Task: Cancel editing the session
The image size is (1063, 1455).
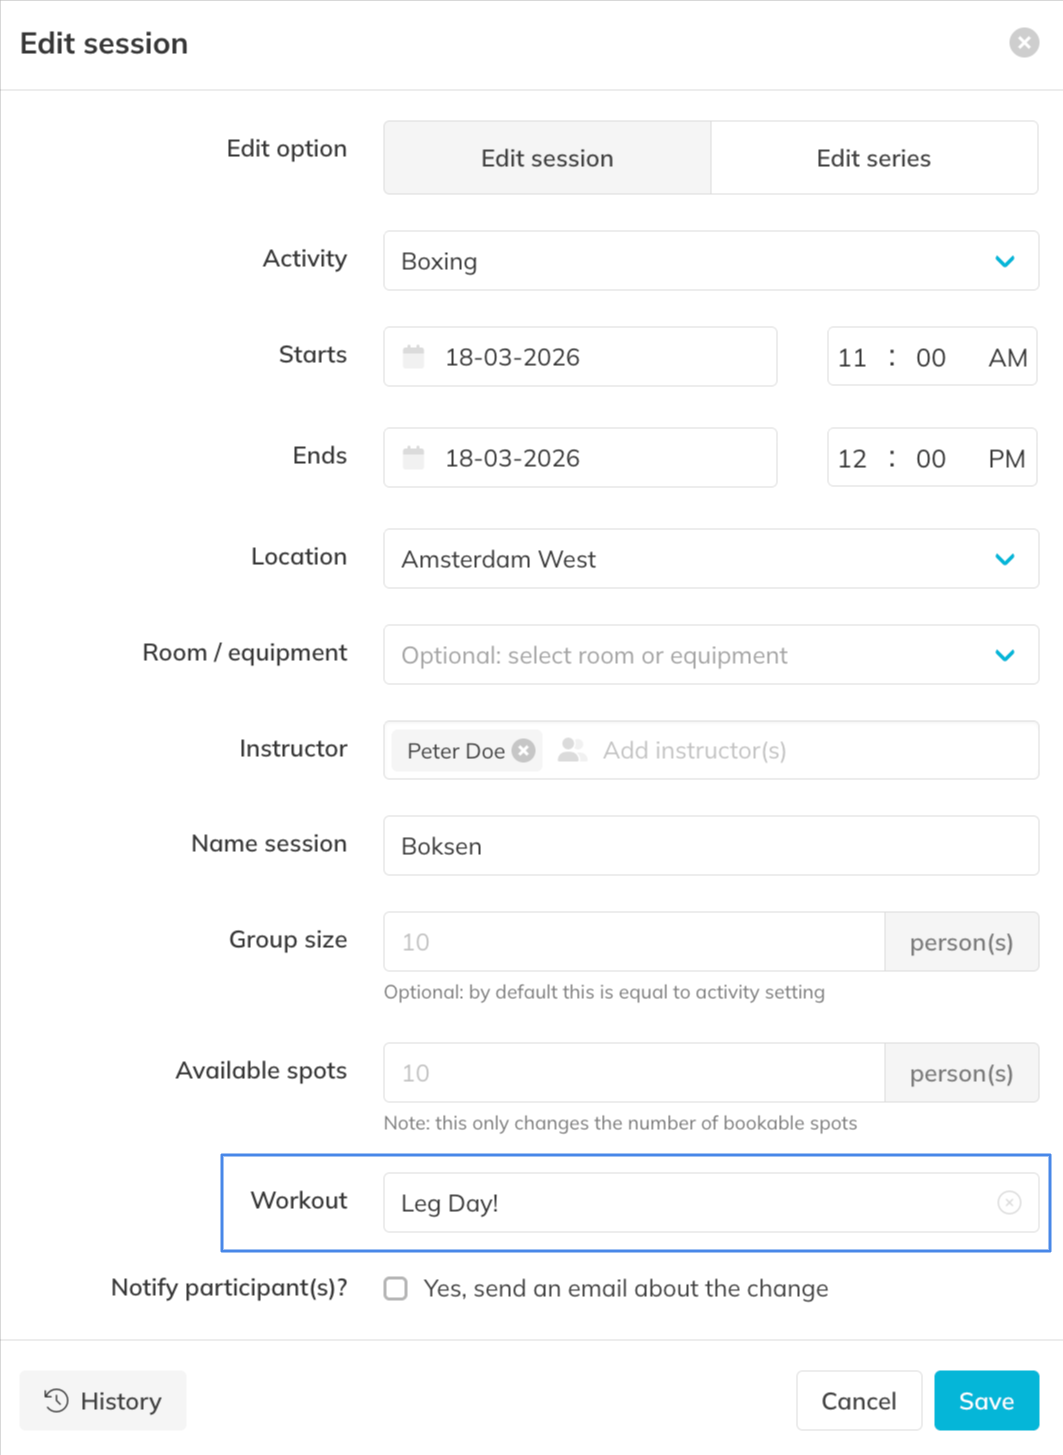Action: click(x=858, y=1400)
